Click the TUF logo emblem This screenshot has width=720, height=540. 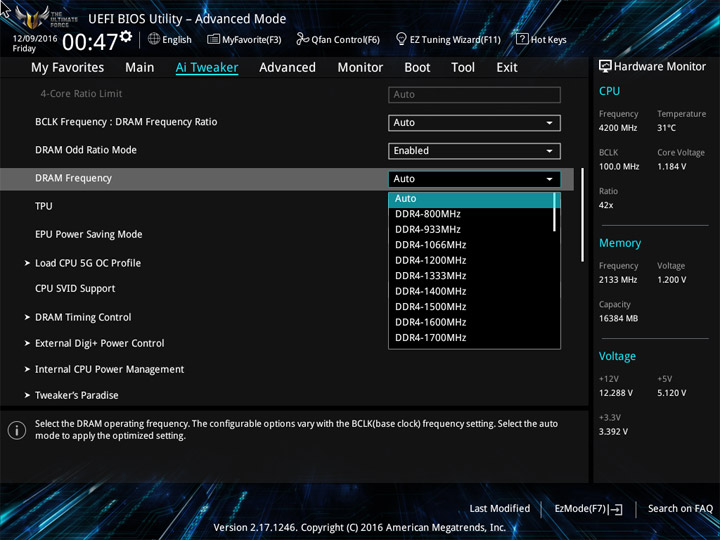32,17
